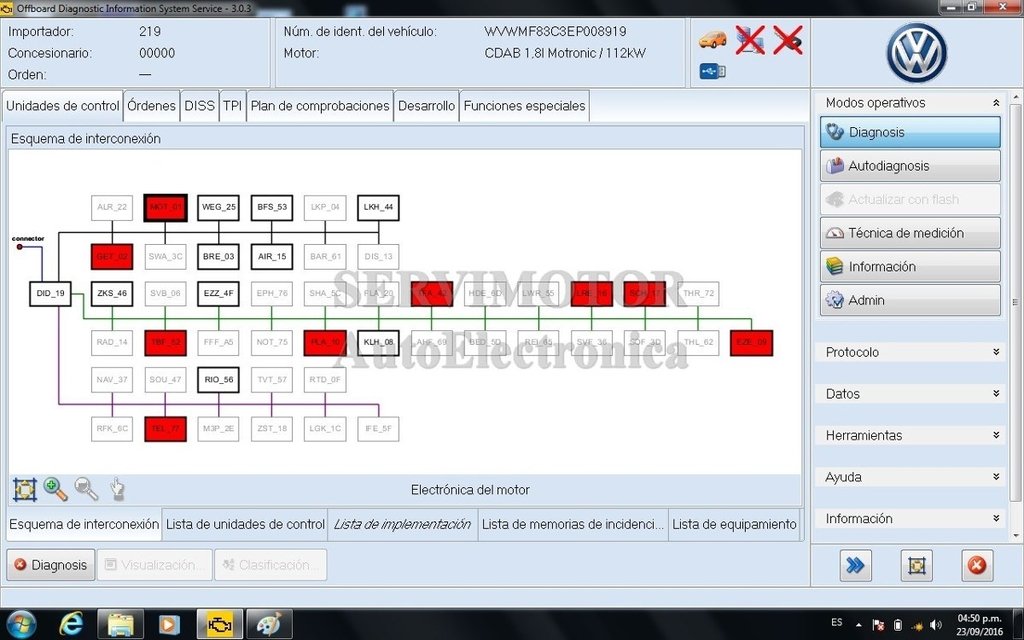Launch Internet Explorer from the taskbar
This screenshot has width=1024, height=640.
coord(71,624)
